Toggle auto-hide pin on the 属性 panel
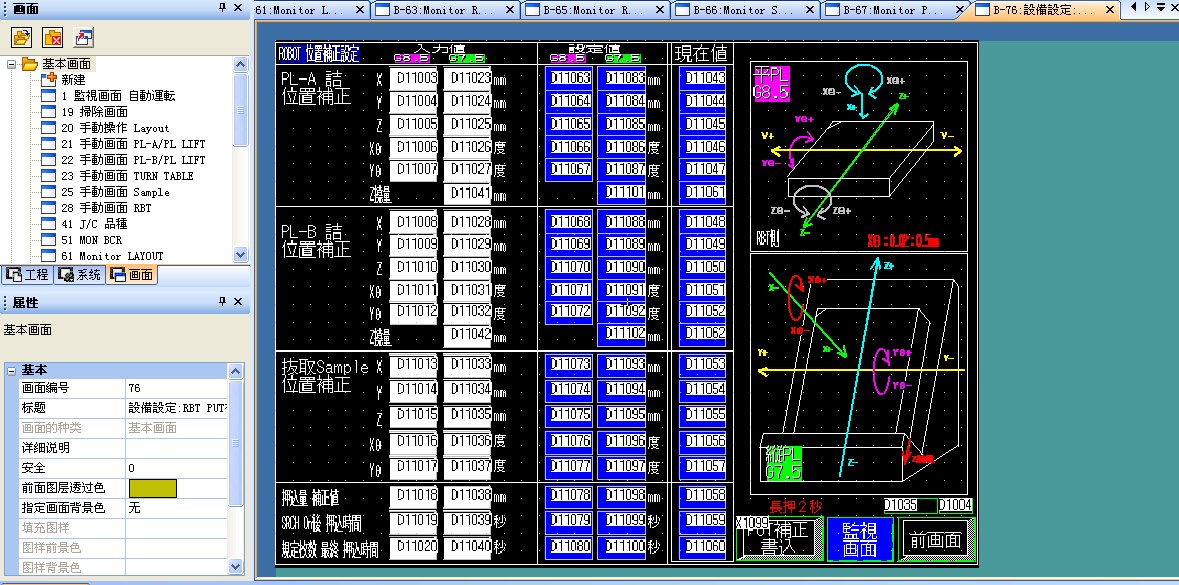Screen dimensions: 1179x585 pos(221,302)
